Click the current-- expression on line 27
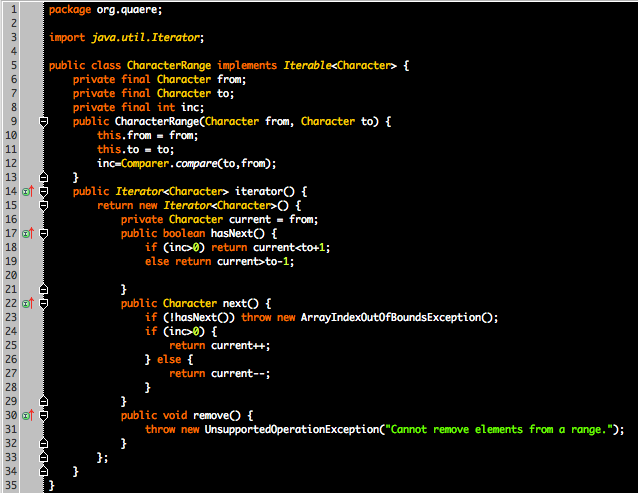The height and width of the screenshot is (493, 638). tap(238, 373)
